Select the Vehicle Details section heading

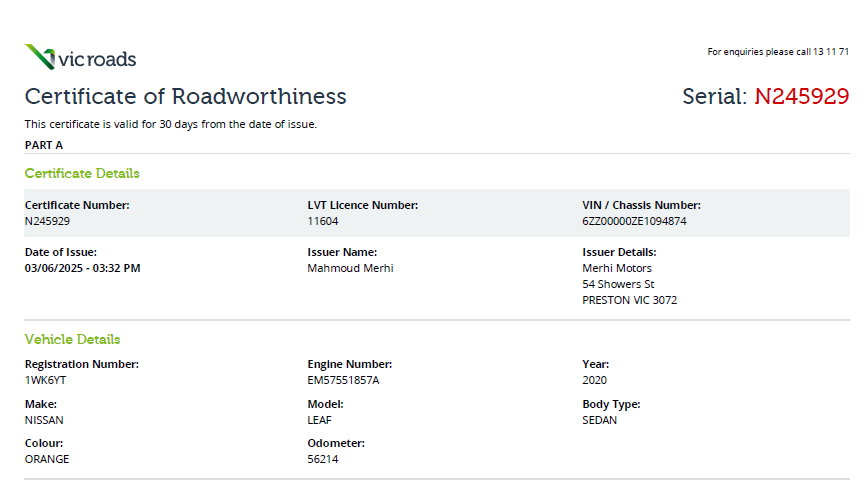point(72,339)
